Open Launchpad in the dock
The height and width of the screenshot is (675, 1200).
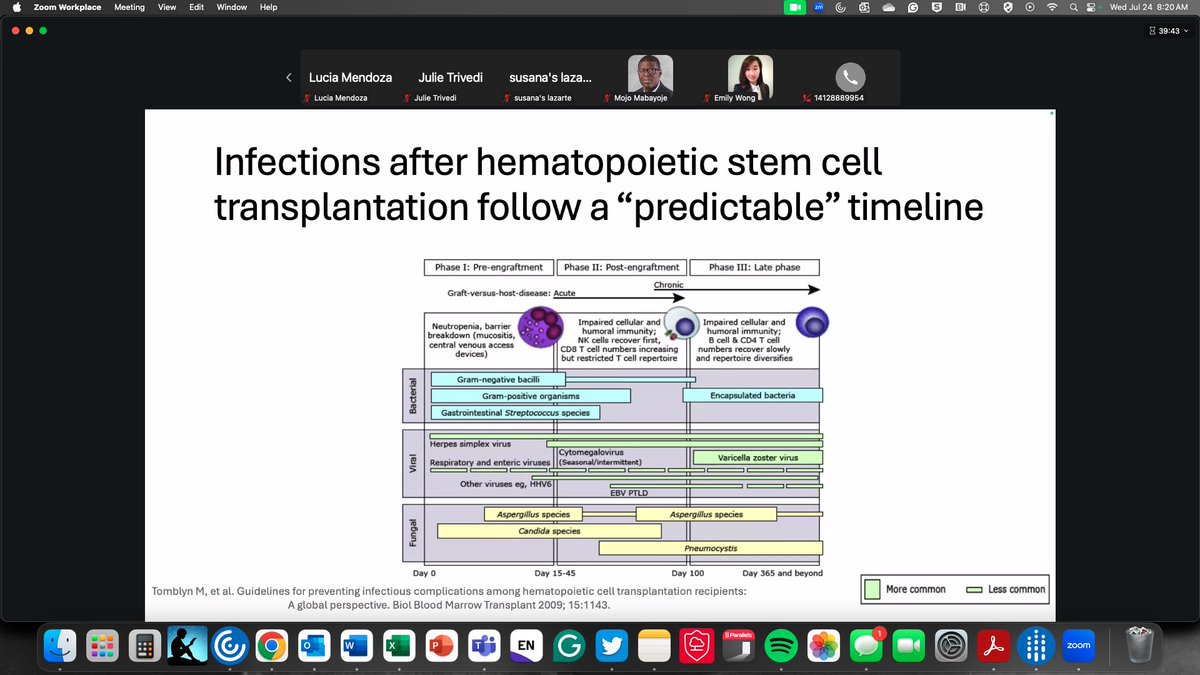click(102, 646)
